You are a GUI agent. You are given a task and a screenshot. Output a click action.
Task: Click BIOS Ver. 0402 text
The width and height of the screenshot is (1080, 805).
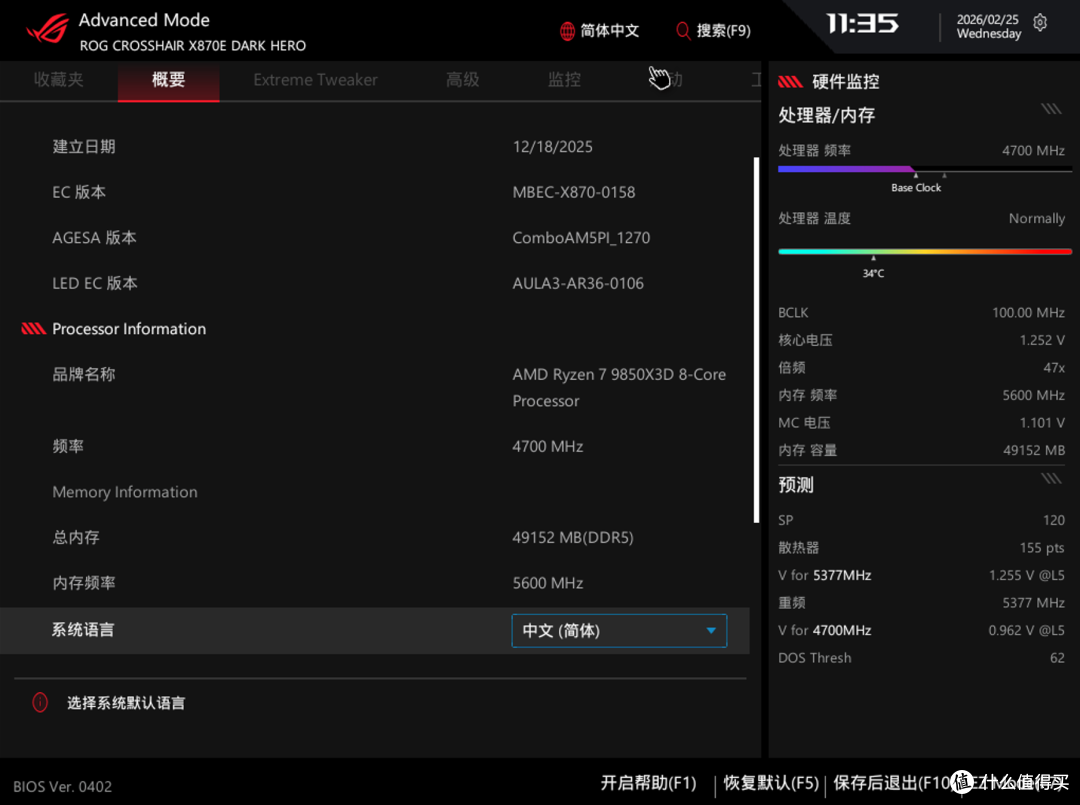point(63,786)
